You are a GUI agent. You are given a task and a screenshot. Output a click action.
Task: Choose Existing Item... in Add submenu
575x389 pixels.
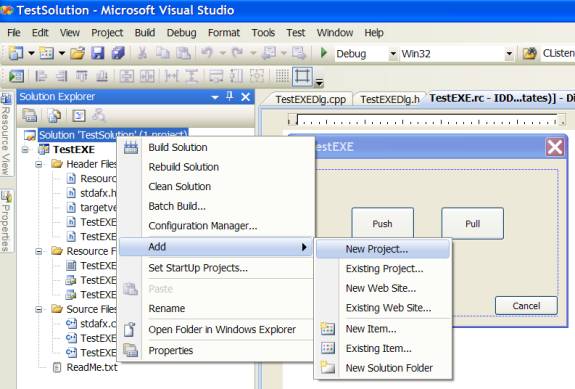point(383,348)
